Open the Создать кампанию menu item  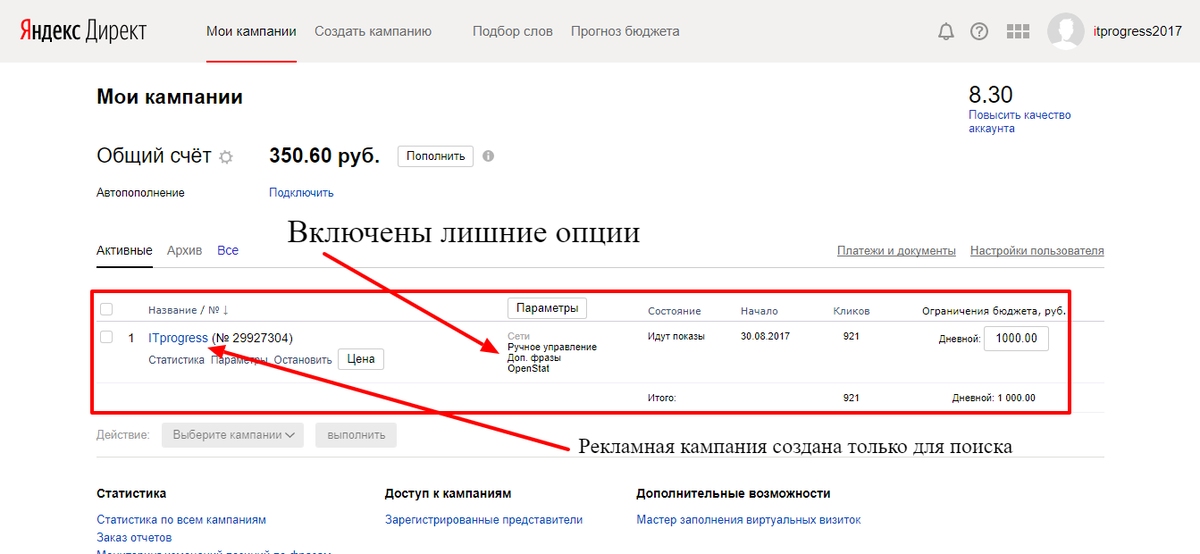tap(373, 31)
